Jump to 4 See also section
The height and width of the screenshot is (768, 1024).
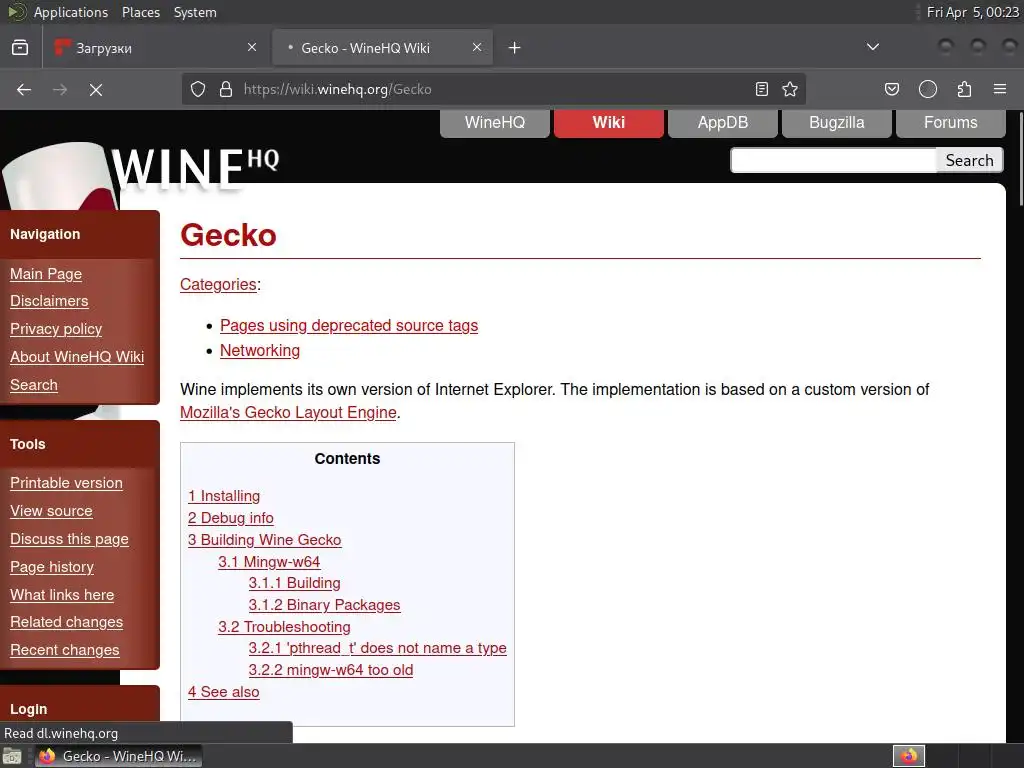223,692
